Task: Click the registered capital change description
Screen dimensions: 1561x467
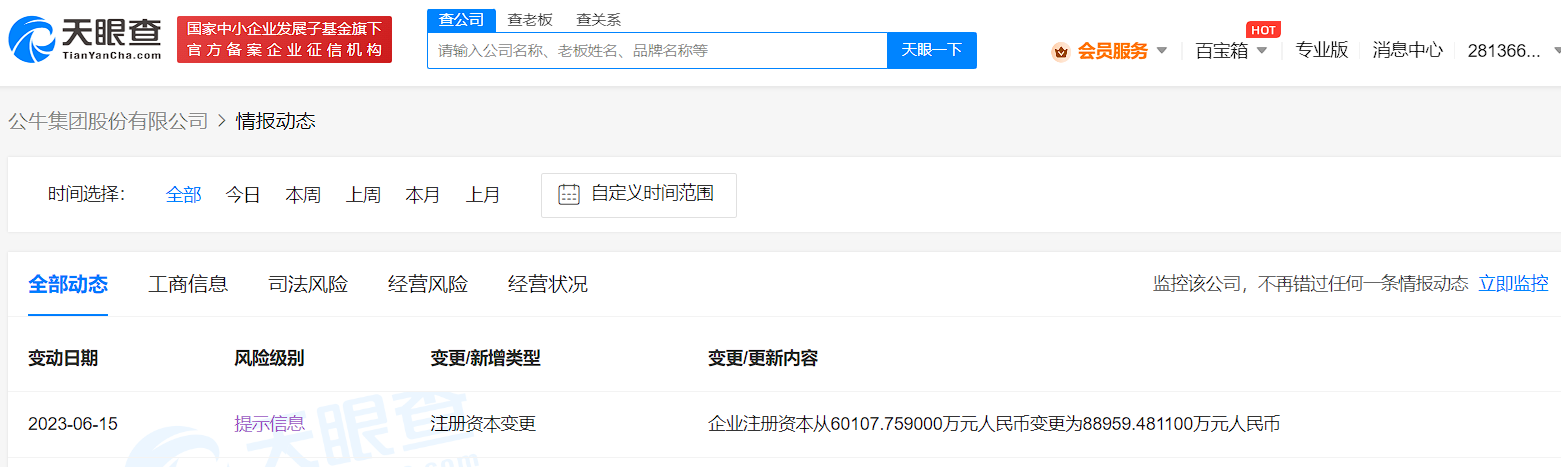Action: (994, 424)
